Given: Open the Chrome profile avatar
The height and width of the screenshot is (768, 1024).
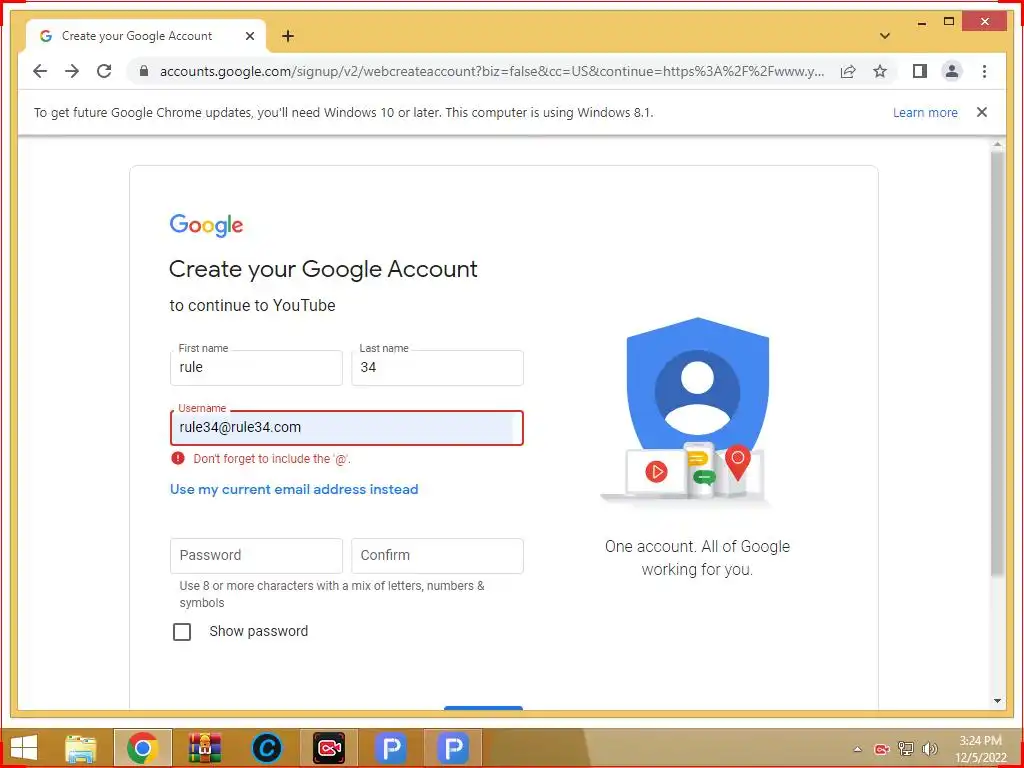Looking at the screenshot, I should [x=952, y=71].
